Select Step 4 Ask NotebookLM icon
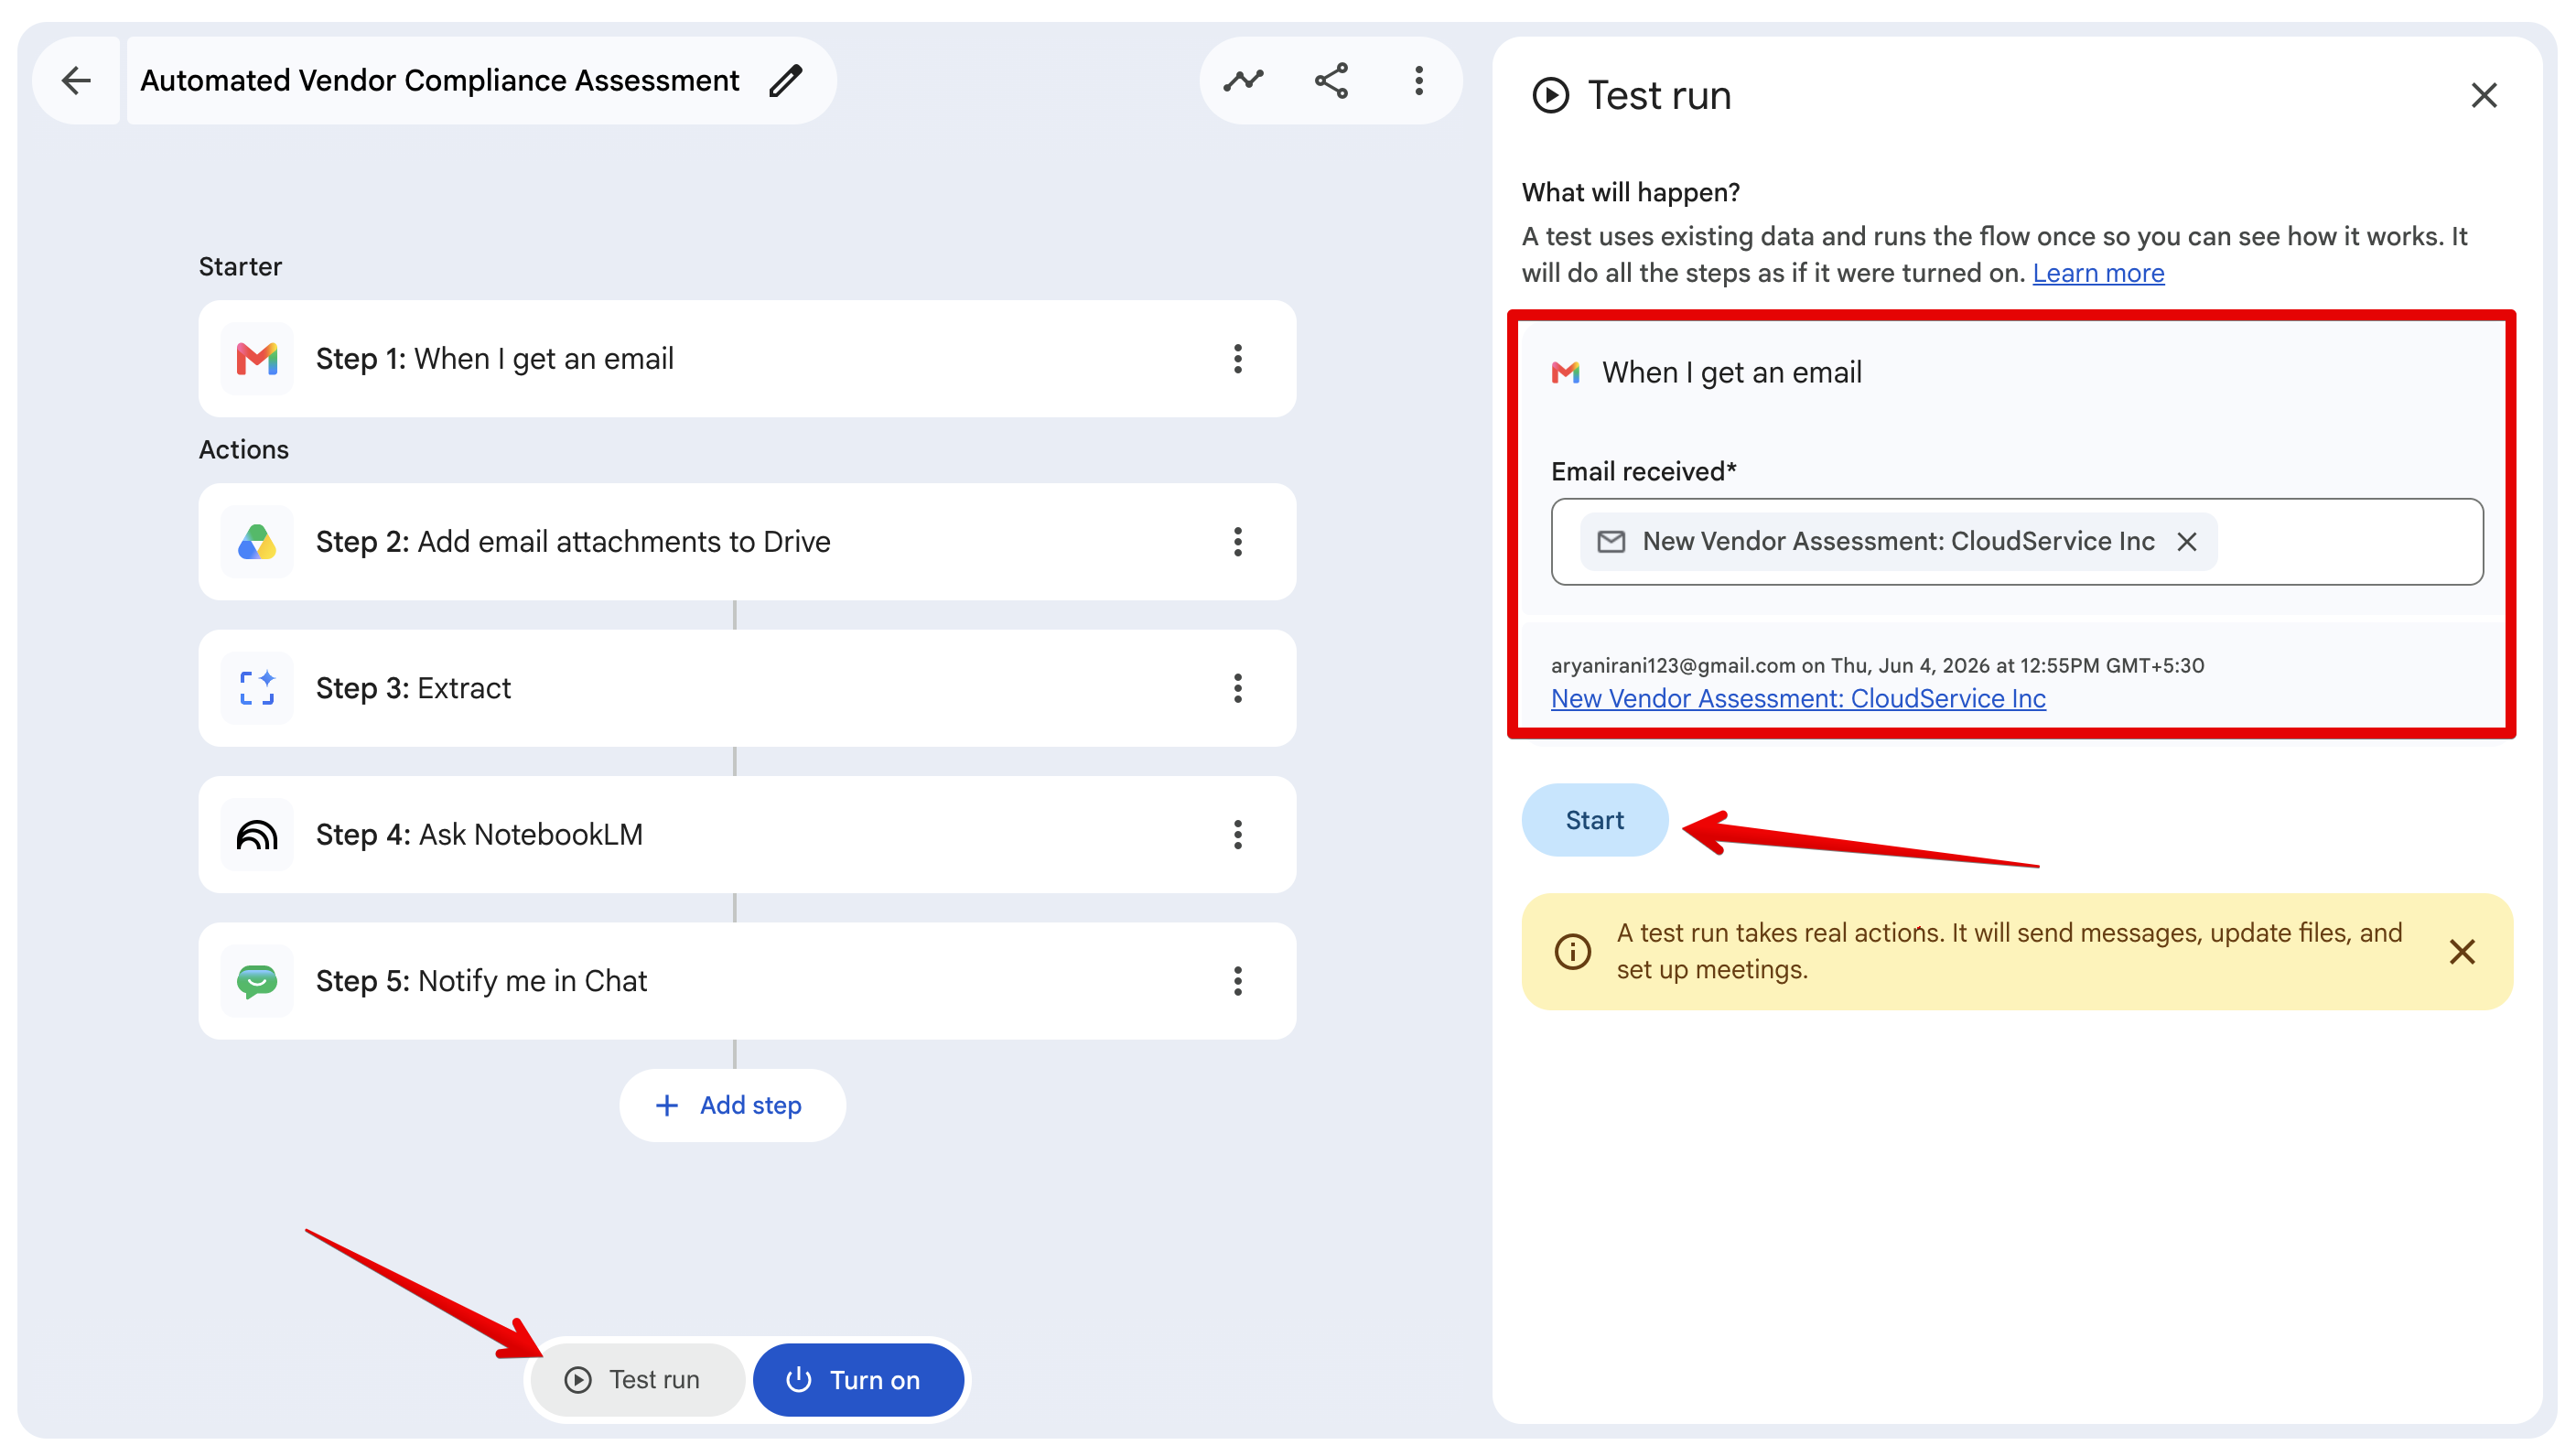Image resolution: width=2576 pixels, height=1456 pixels. [257, 835]
